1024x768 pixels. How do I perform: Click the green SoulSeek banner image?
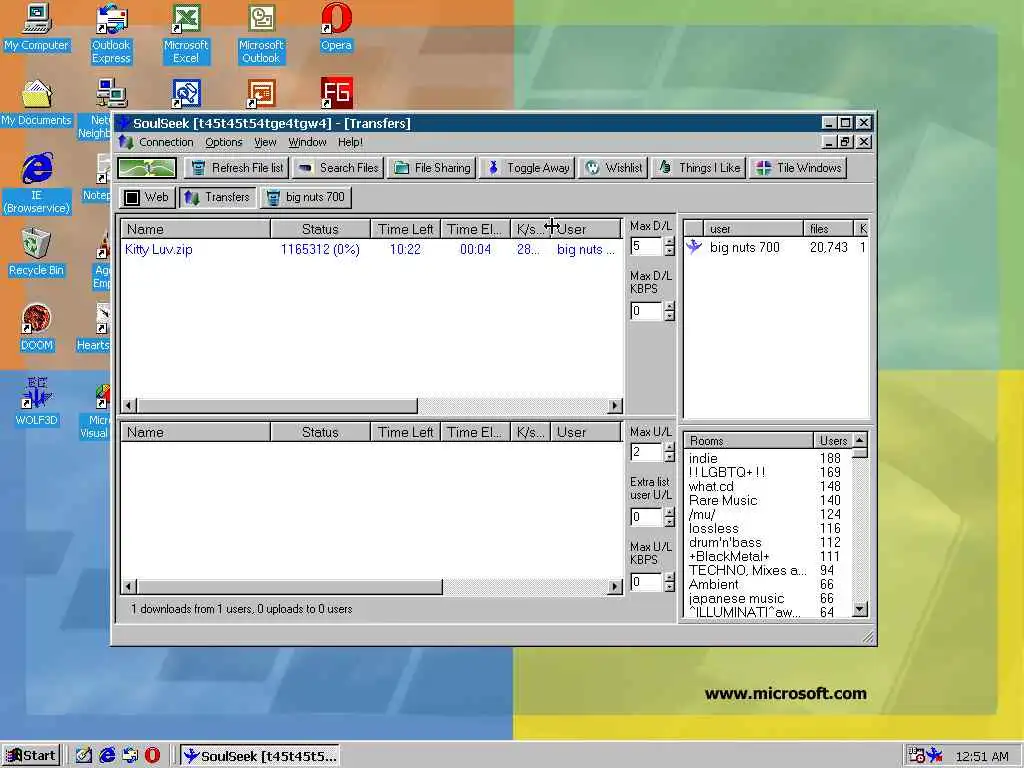[x=147, y=168]
